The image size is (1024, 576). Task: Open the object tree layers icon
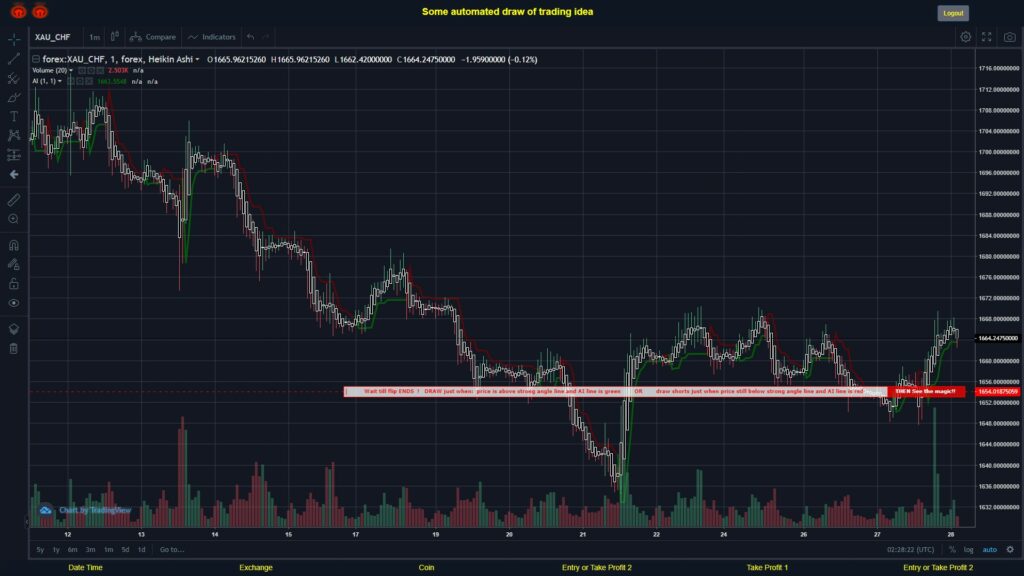pyautogui.click(x=14, y=329)
